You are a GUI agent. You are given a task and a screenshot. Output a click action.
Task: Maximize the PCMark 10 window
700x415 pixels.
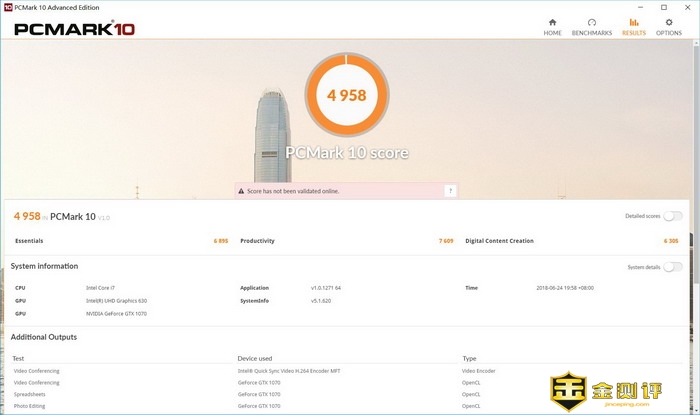coord(663,7)
